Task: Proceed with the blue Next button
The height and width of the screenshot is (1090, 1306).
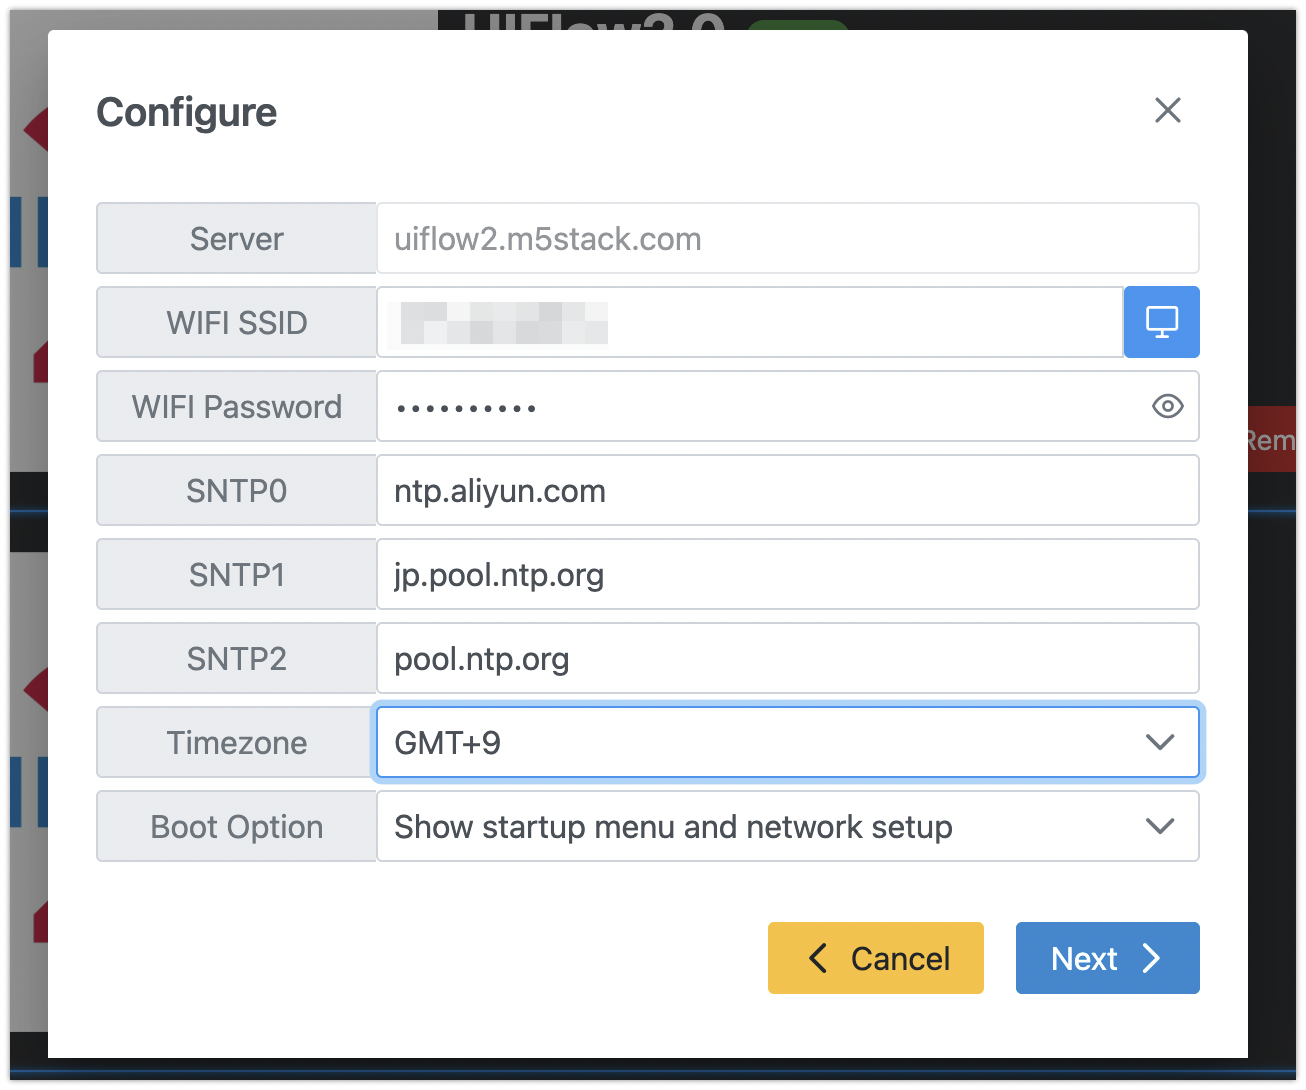Action: (1107, 958)
